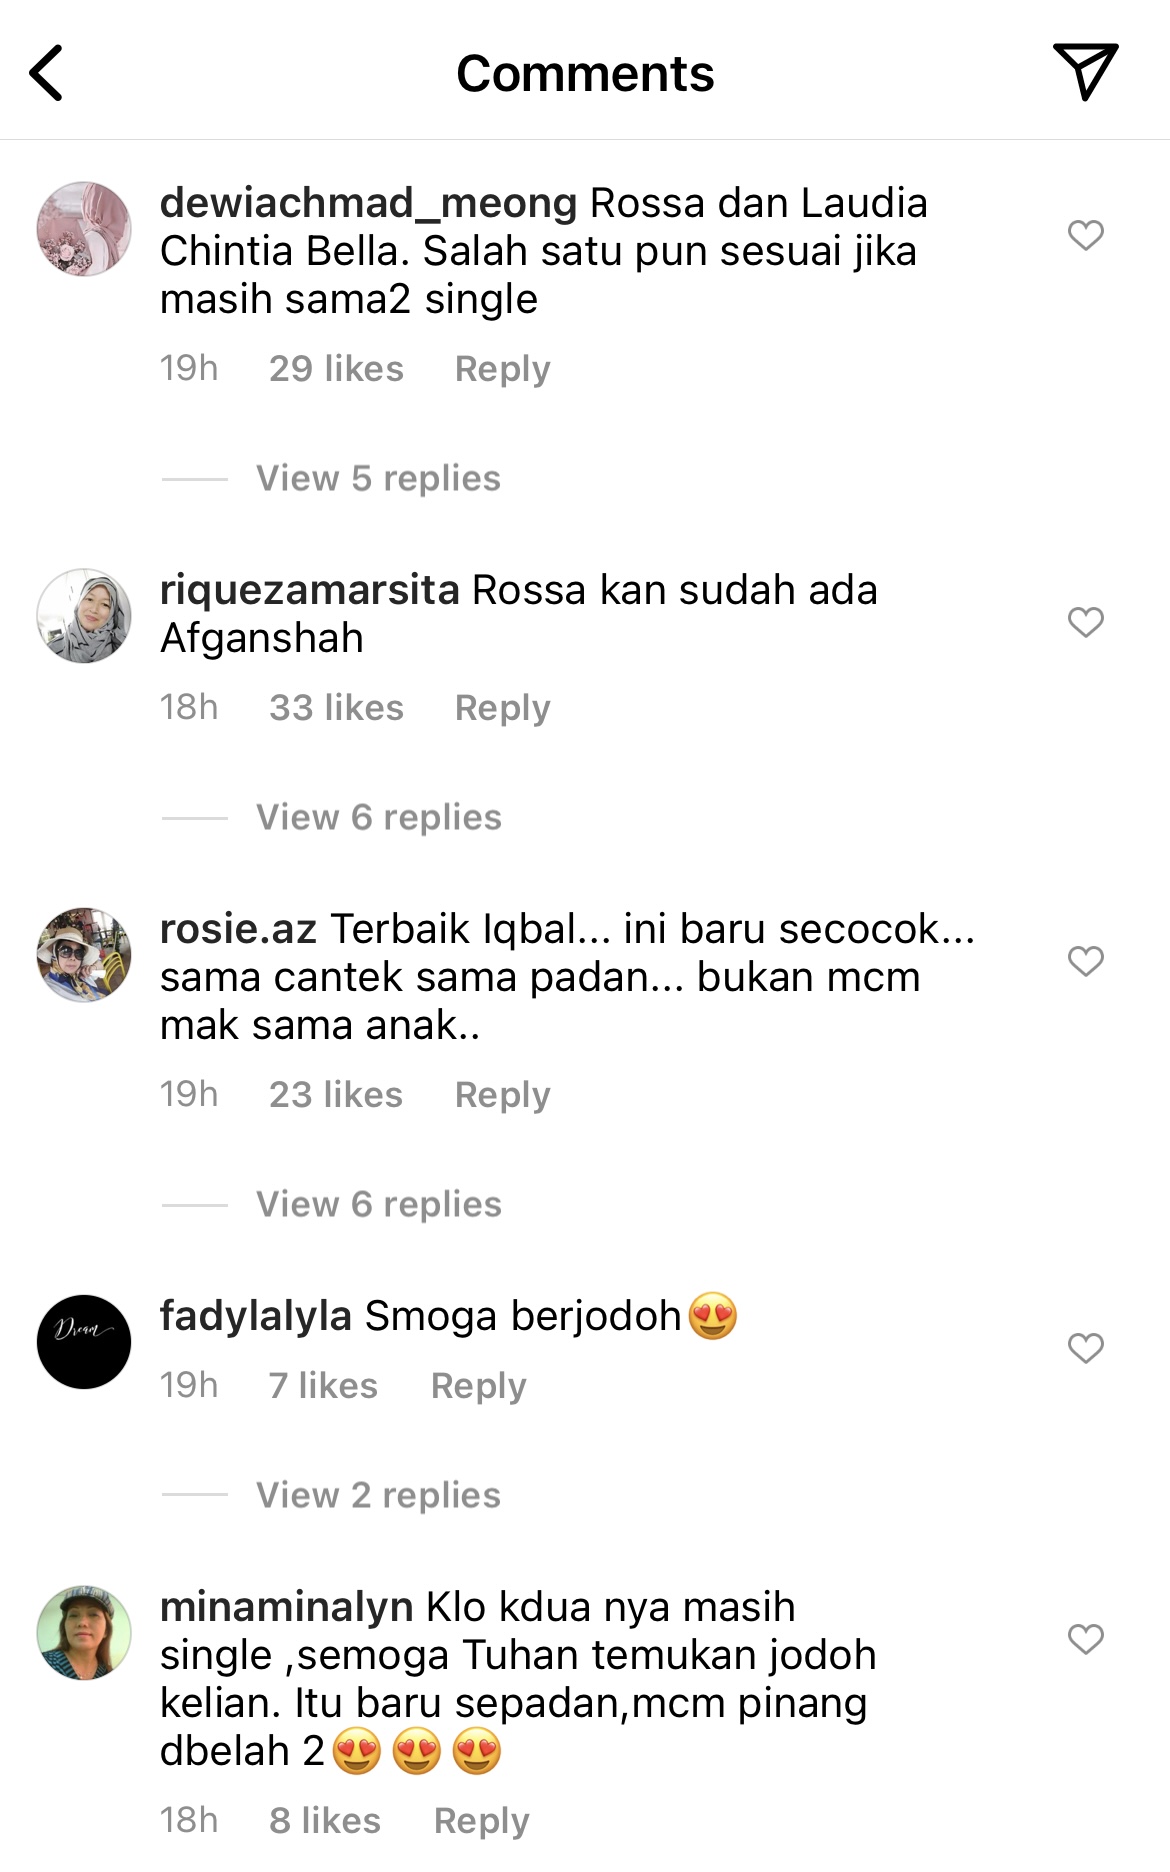Open rosie.az username link
This screenshot has width=1170, height=1872.
(x=238, y=929)
